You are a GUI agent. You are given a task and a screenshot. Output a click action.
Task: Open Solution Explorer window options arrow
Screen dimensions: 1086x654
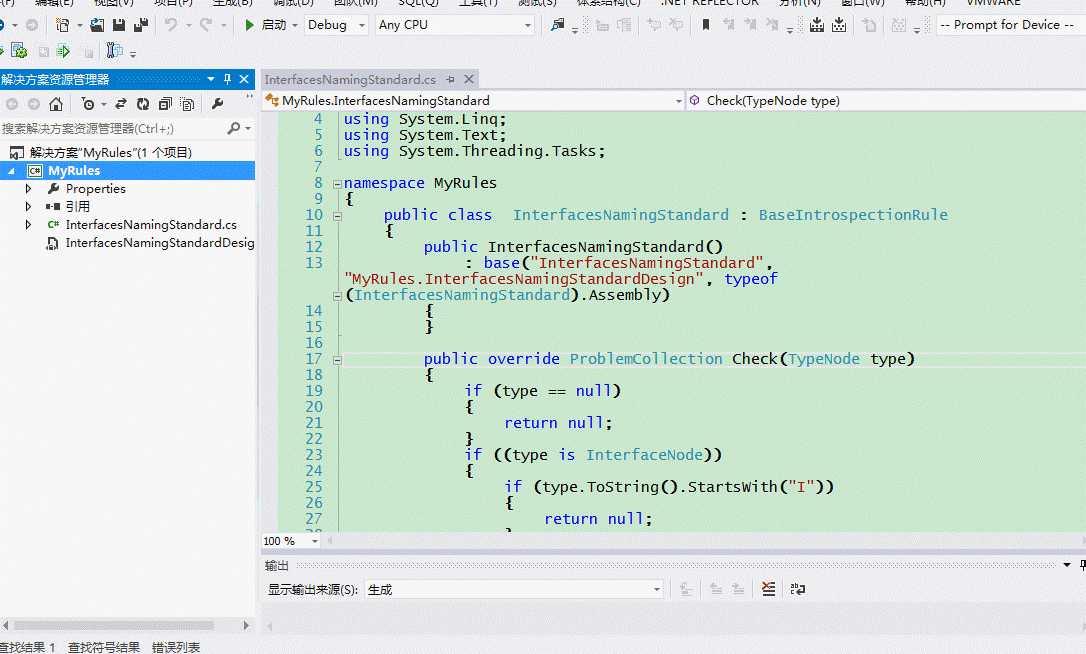pyautogui.click(x=211, y=80)
